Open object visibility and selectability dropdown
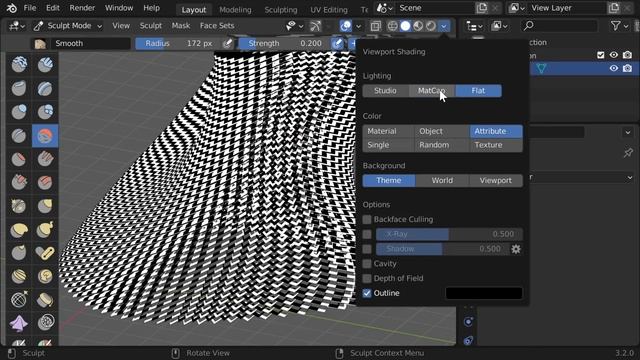 294,26
